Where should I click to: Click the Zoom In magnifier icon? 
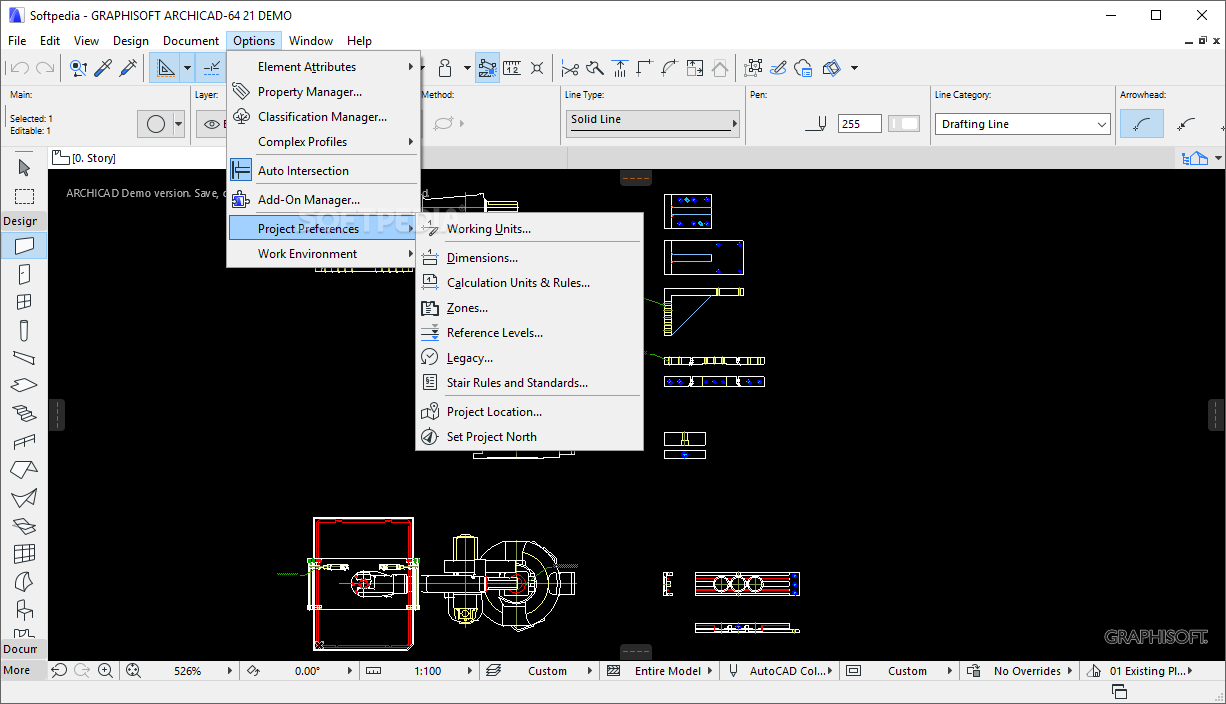pos(105,671)
